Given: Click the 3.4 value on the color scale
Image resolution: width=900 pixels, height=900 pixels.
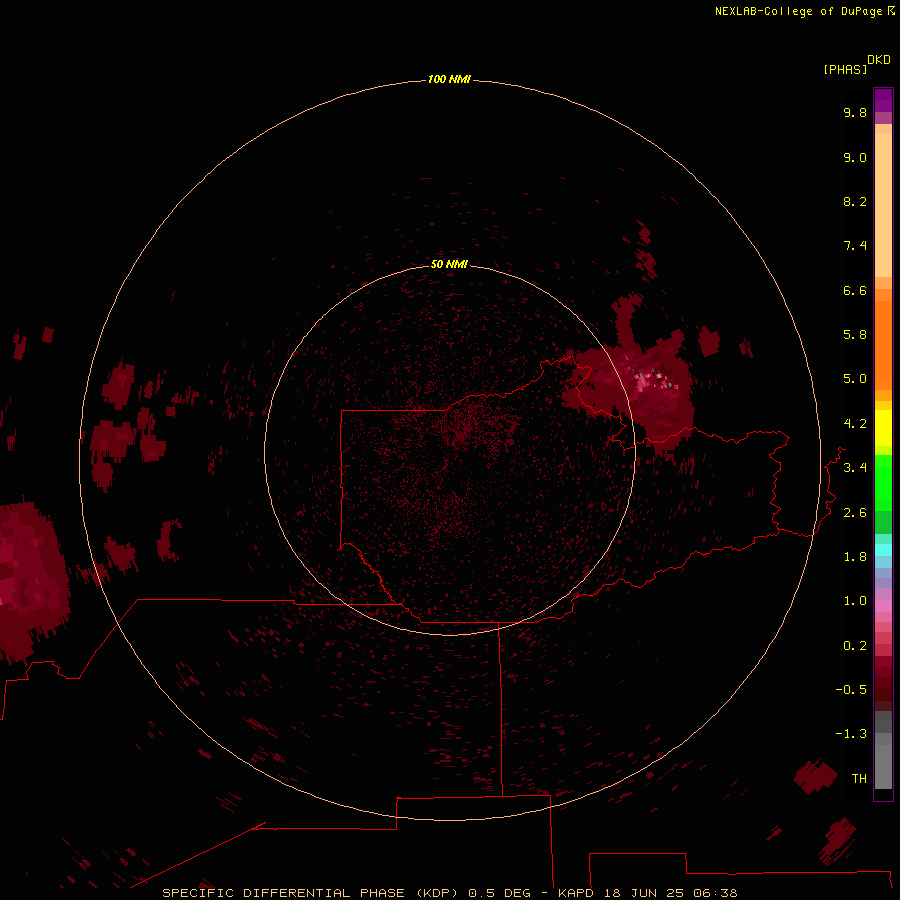Looking at the screenshot, I should pyautogui.click(x=855, y=468).
